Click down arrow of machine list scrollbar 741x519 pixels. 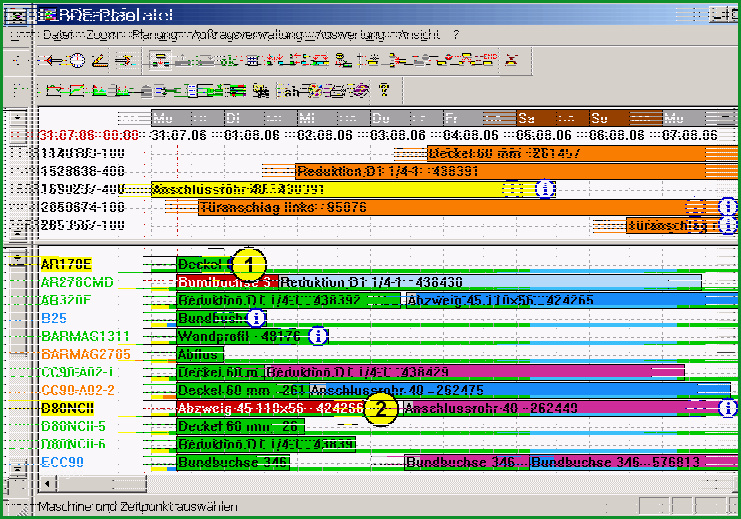tap(17, 468)
